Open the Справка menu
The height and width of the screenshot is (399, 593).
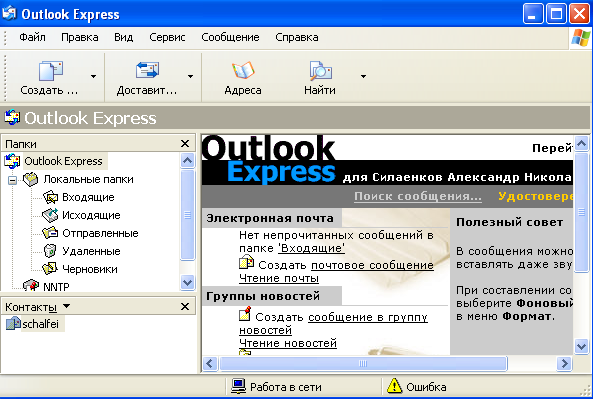297,37
